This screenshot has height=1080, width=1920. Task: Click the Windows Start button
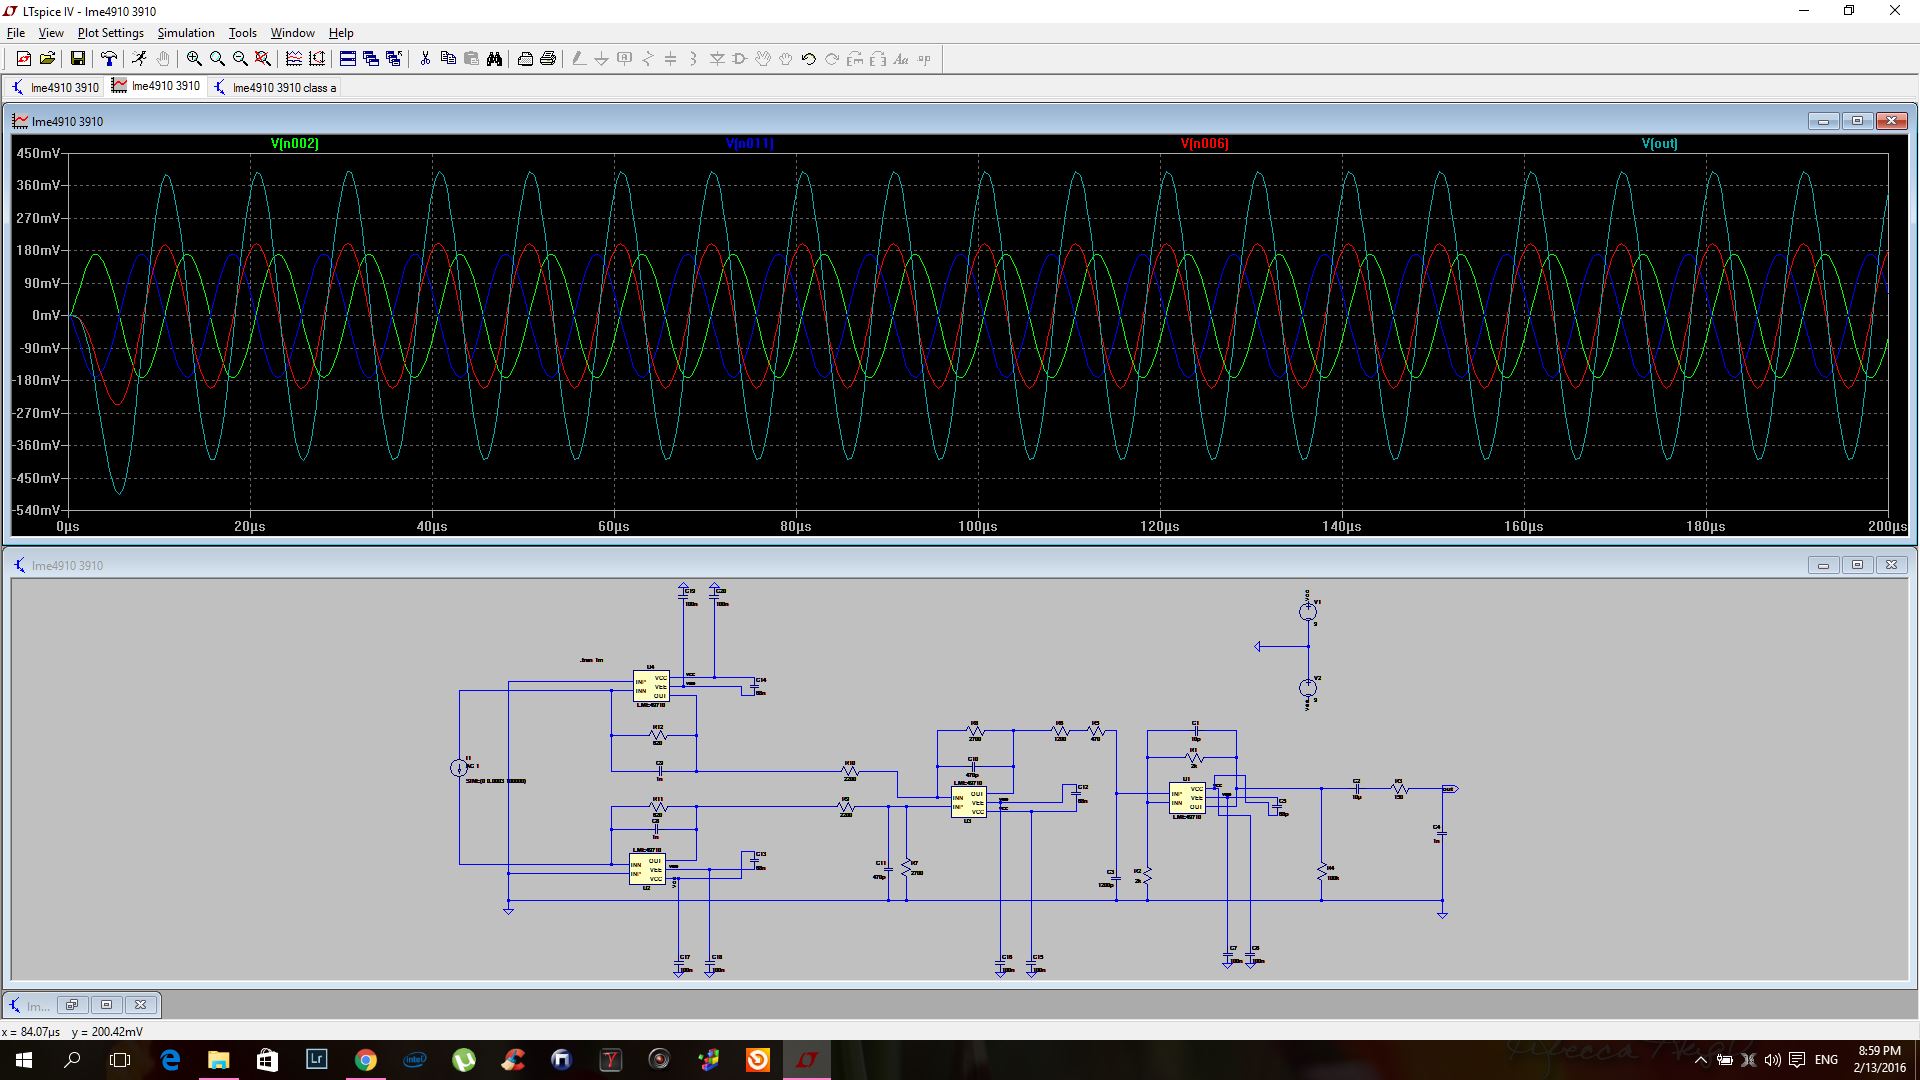24,1059
